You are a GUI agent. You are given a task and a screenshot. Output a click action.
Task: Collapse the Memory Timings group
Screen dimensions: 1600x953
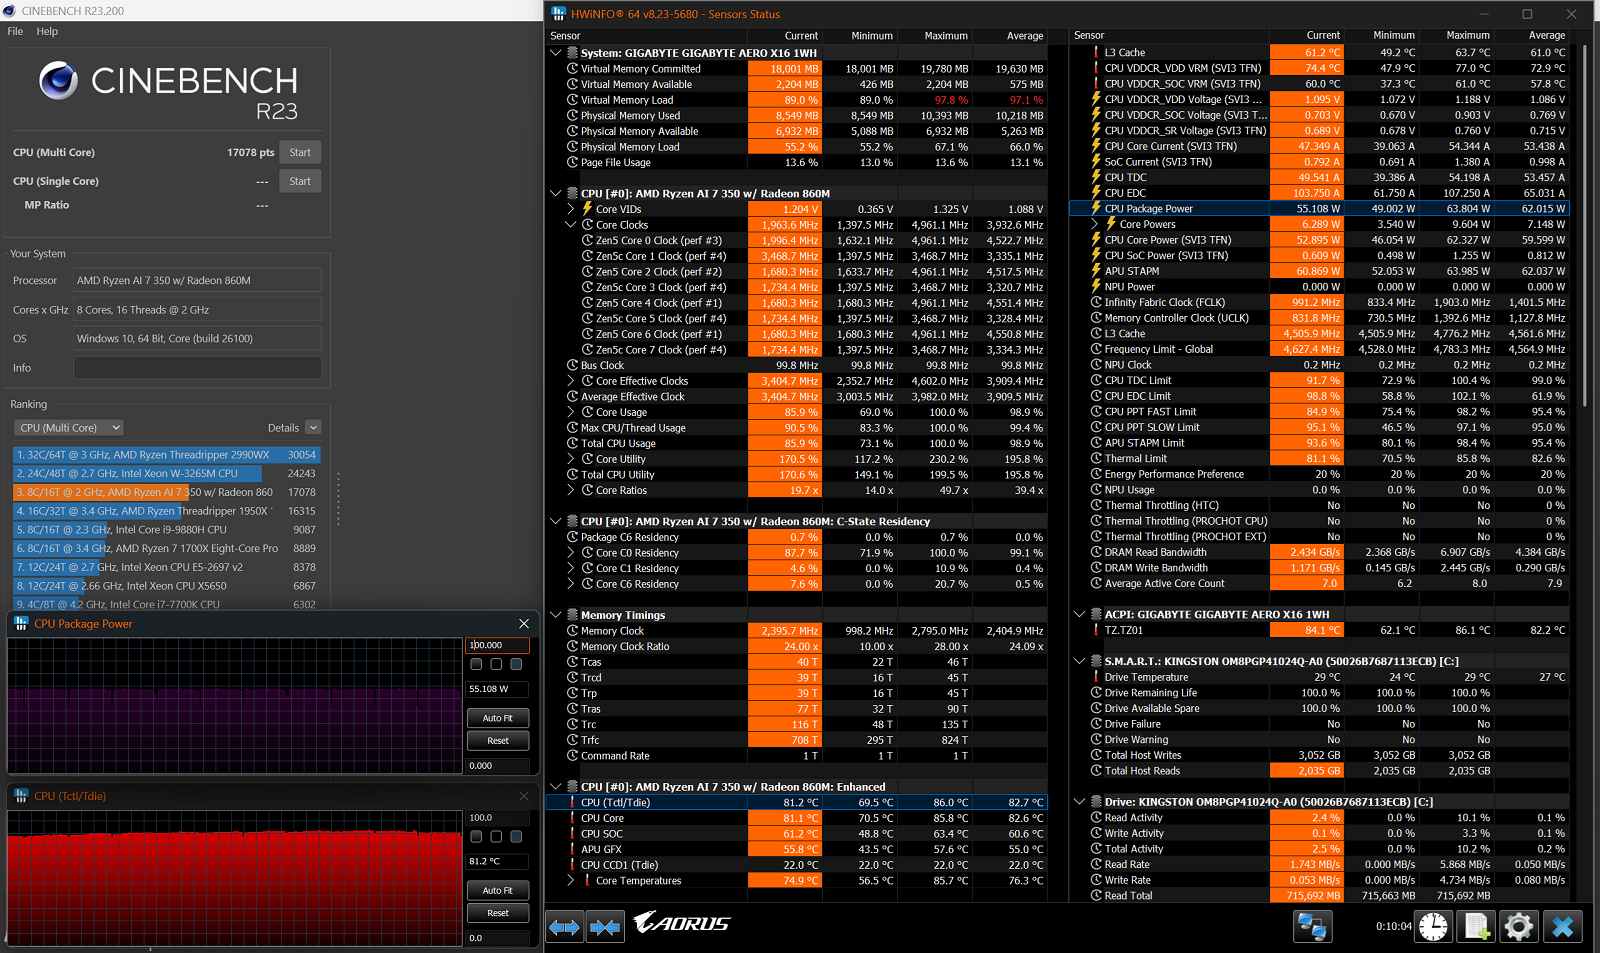[556, 615]
